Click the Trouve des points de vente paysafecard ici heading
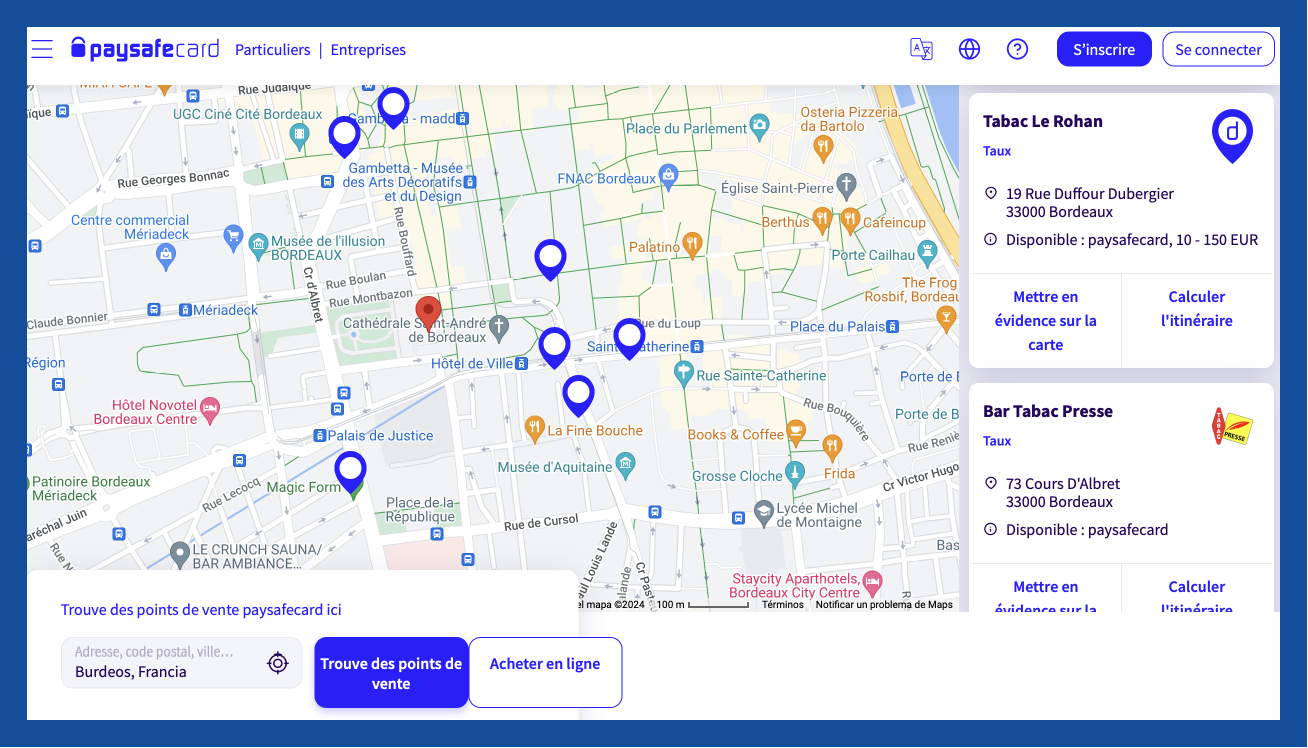Screen dimensions: 1308x748 pyautogui.click(x=201, y=610)
